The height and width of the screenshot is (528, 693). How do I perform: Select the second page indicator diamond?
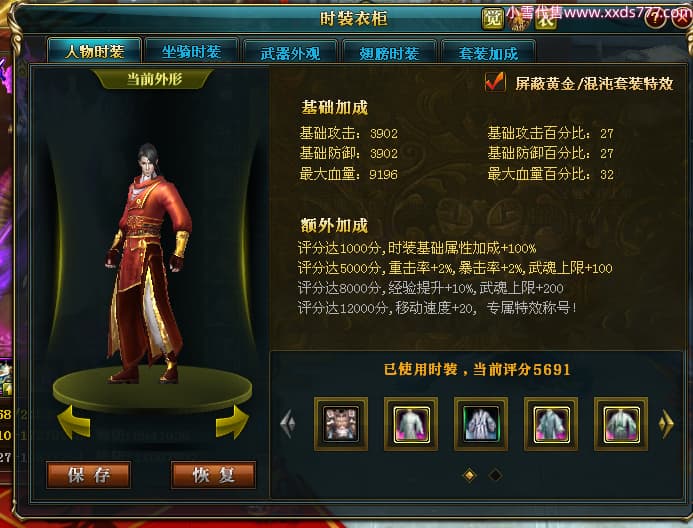pyautogui.click(x=495, y=475)
